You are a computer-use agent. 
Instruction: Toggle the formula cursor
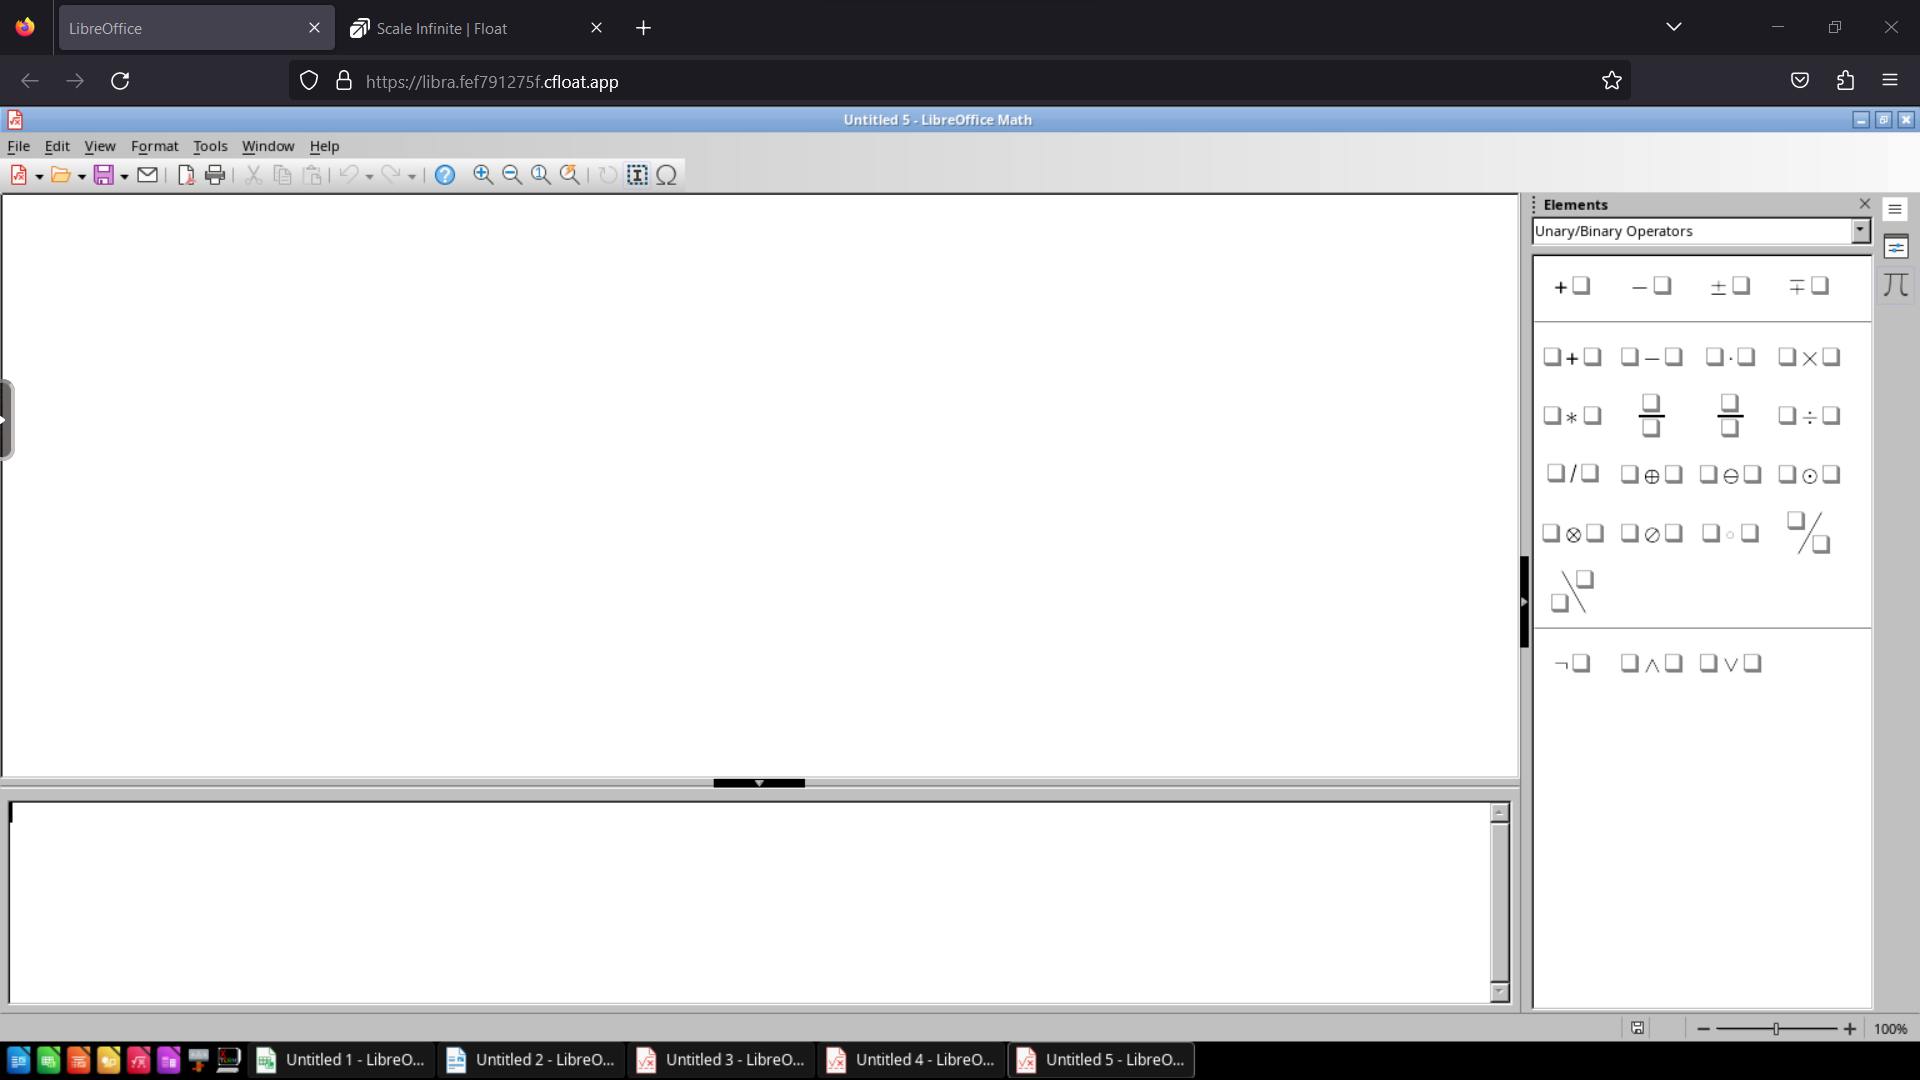[x=637, y=175]
